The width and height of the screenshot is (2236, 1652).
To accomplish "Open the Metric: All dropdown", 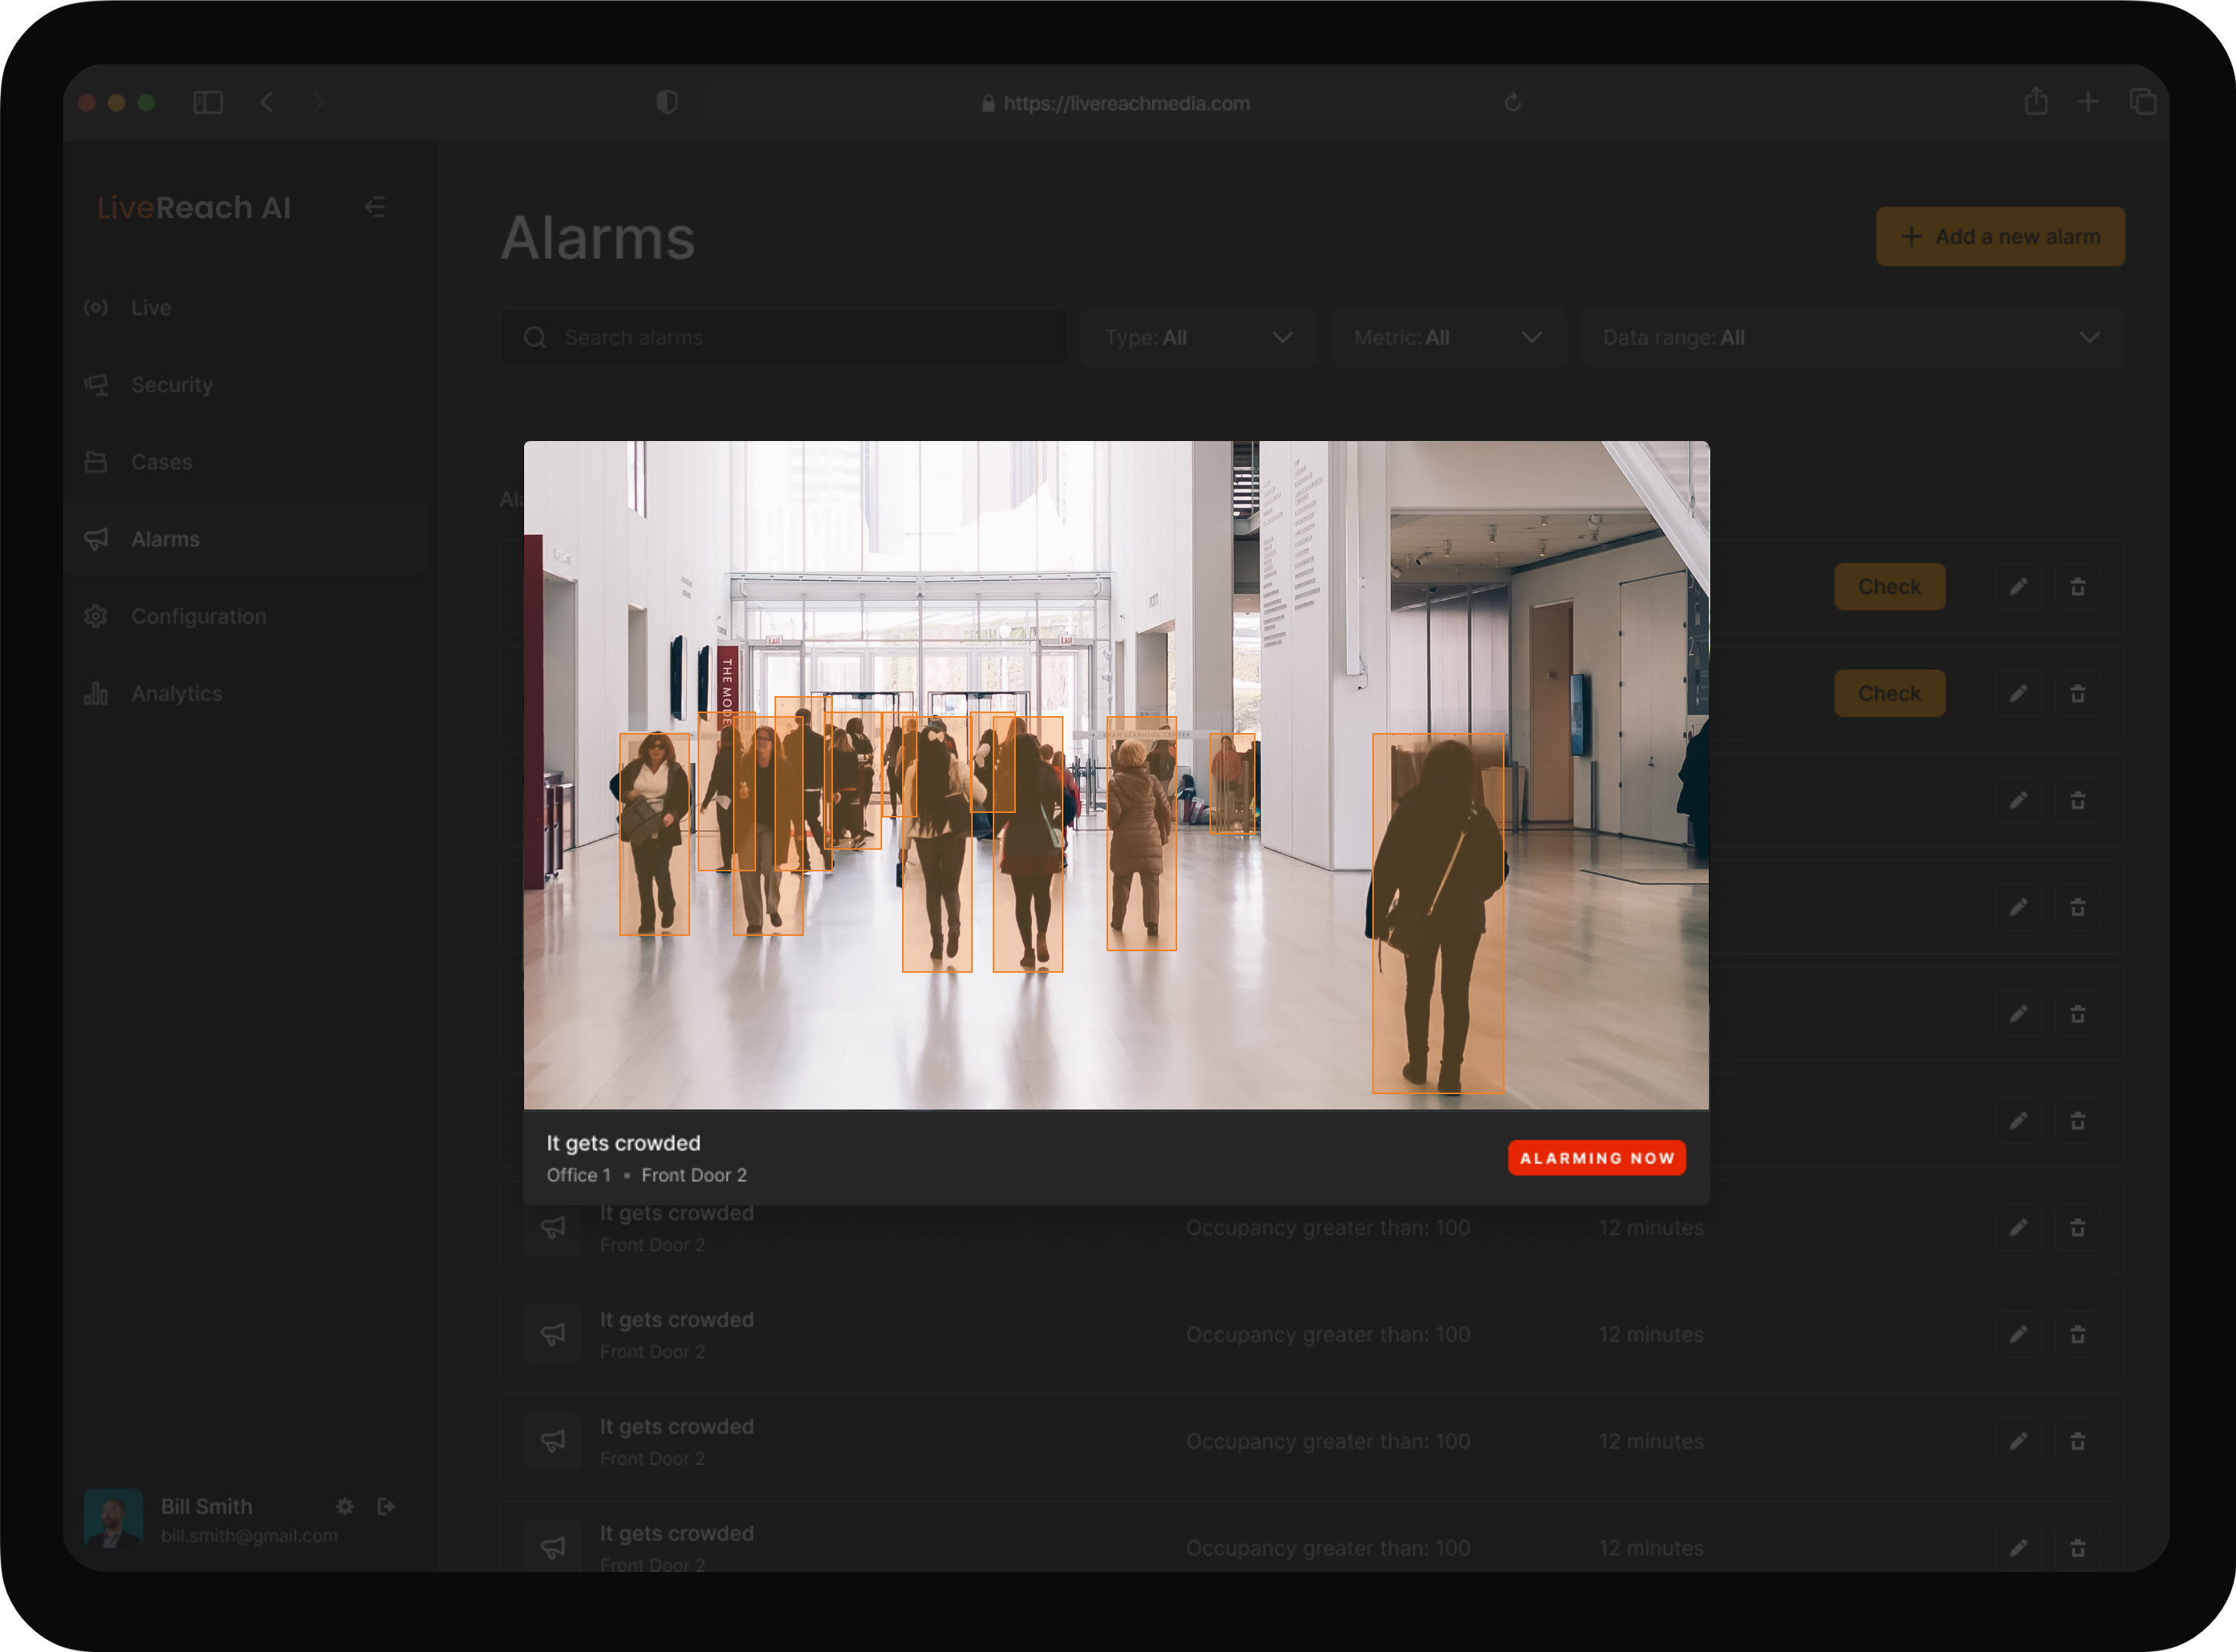I will [x=1447, y=338].
